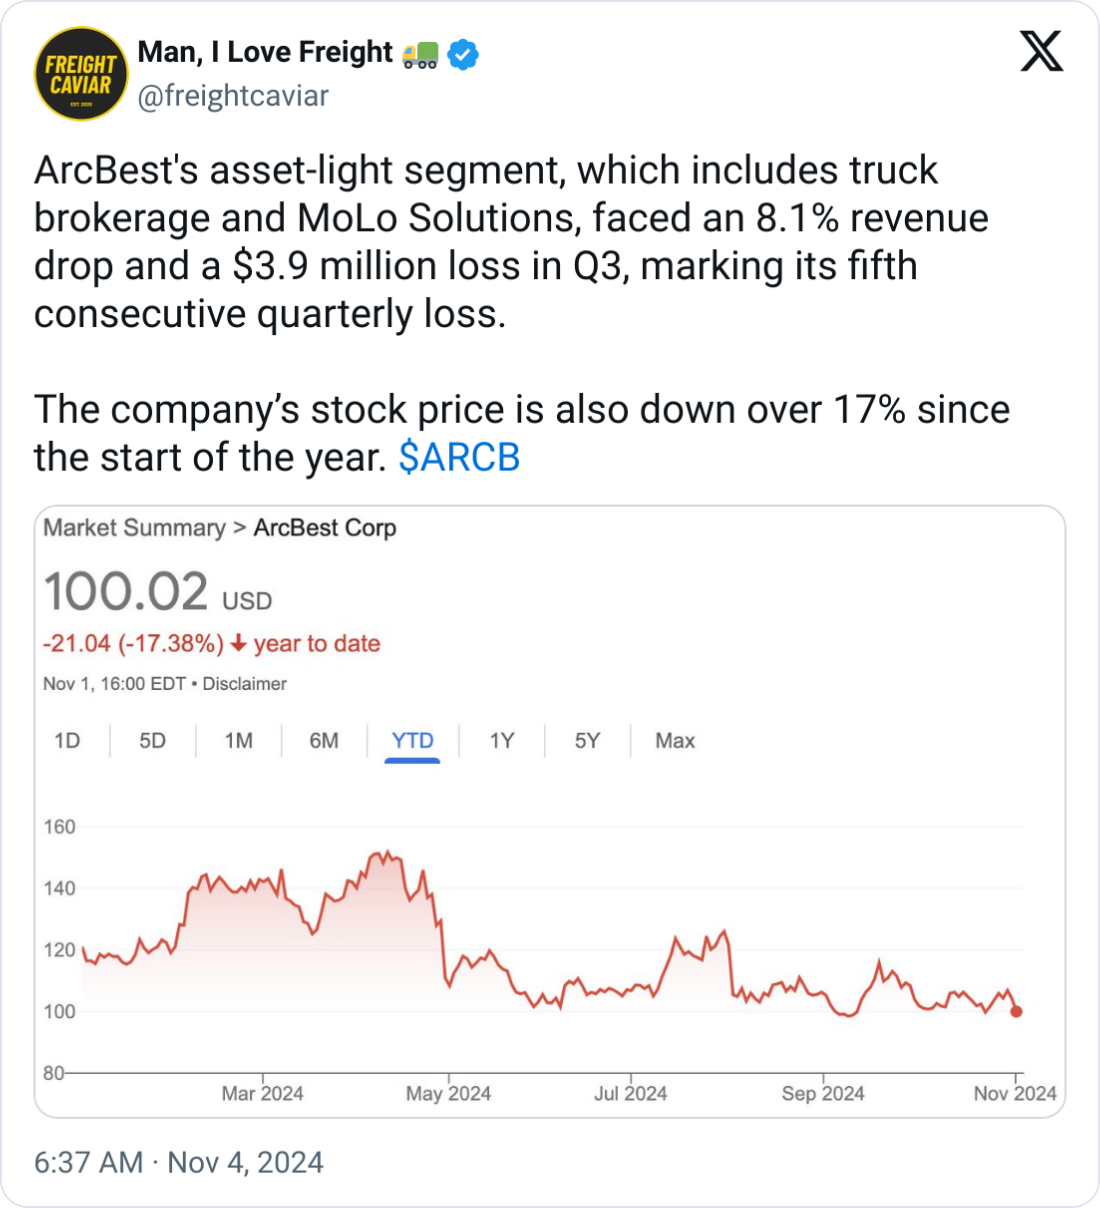Click the Freight Caviar profile avatar
1100x1208 pixels.
tap(81, 74)
